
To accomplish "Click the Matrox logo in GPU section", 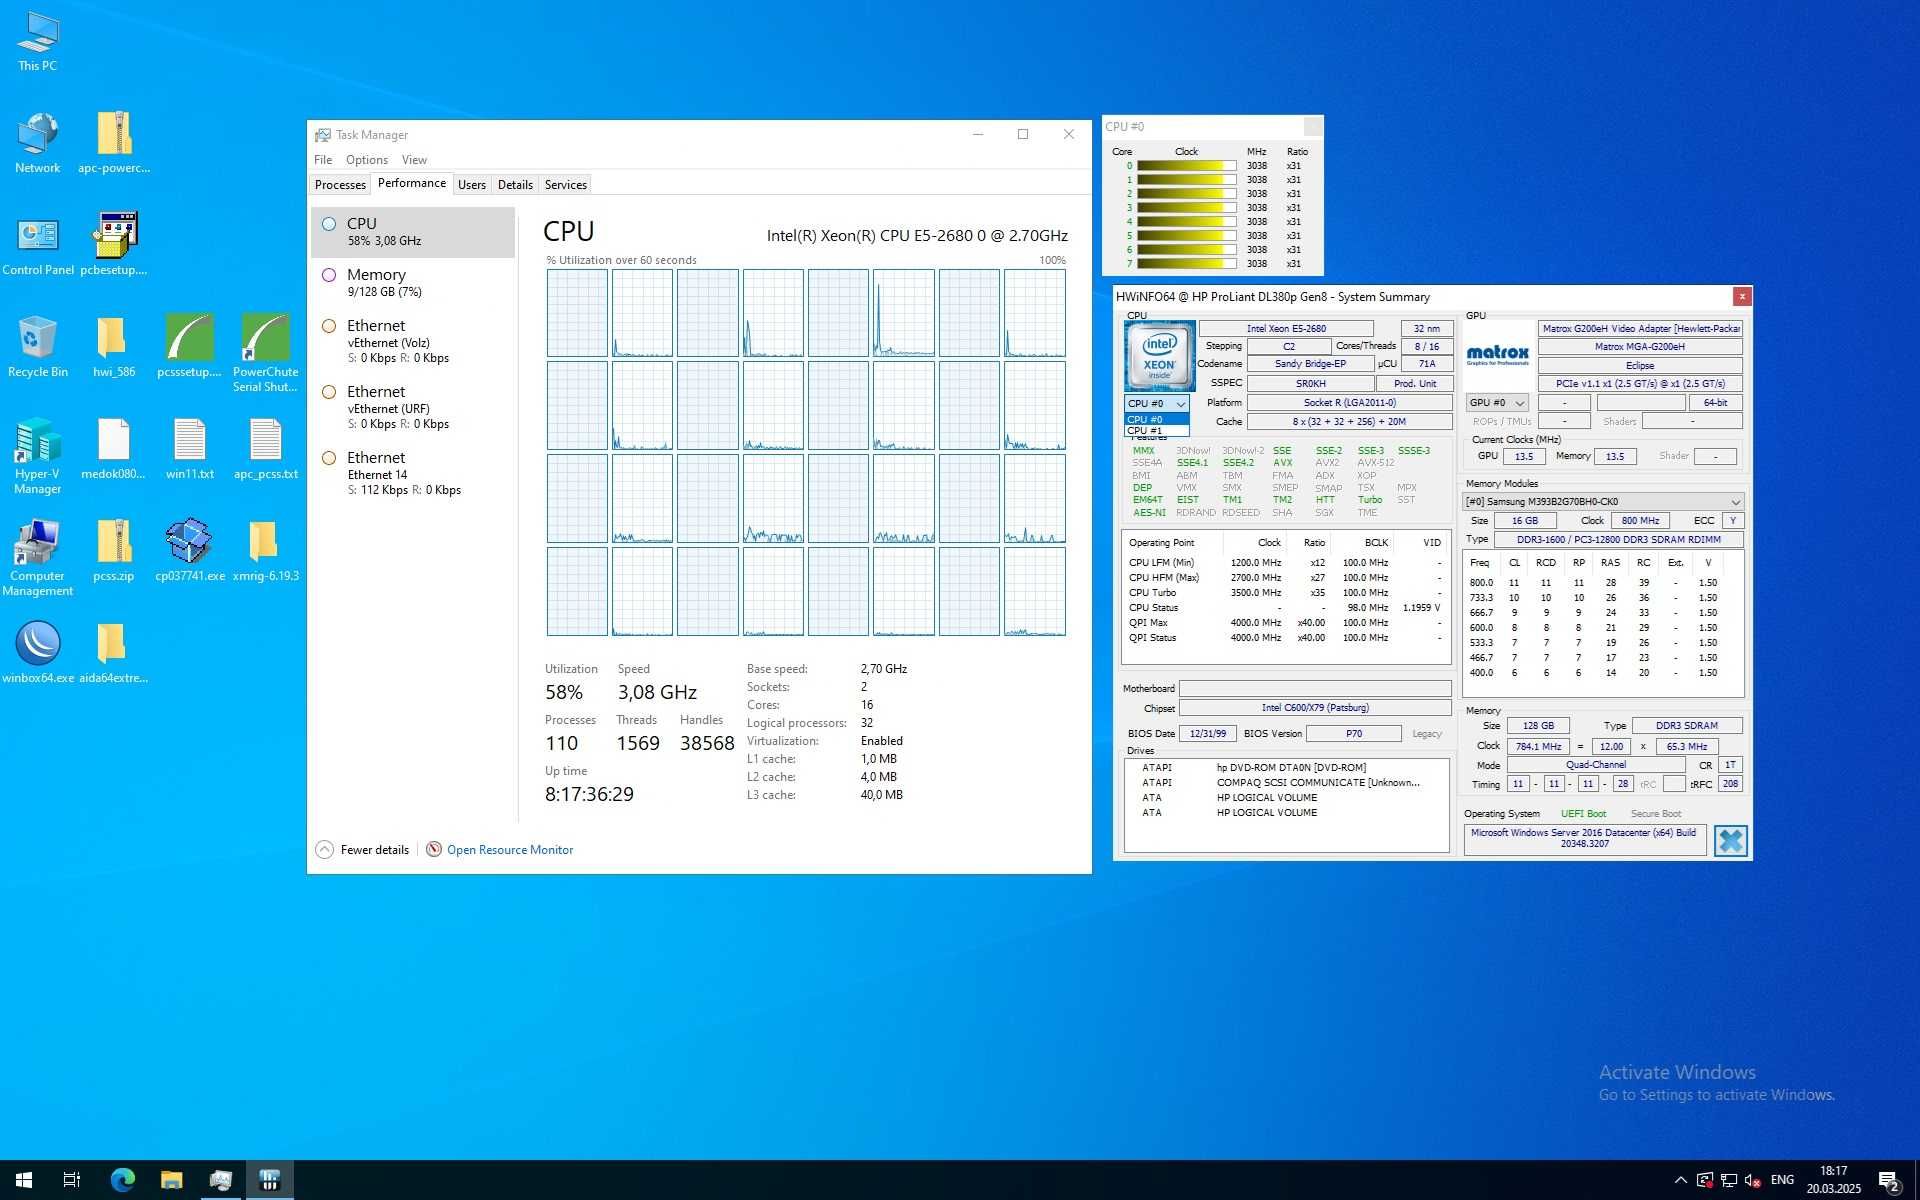I will (1497, 355).
